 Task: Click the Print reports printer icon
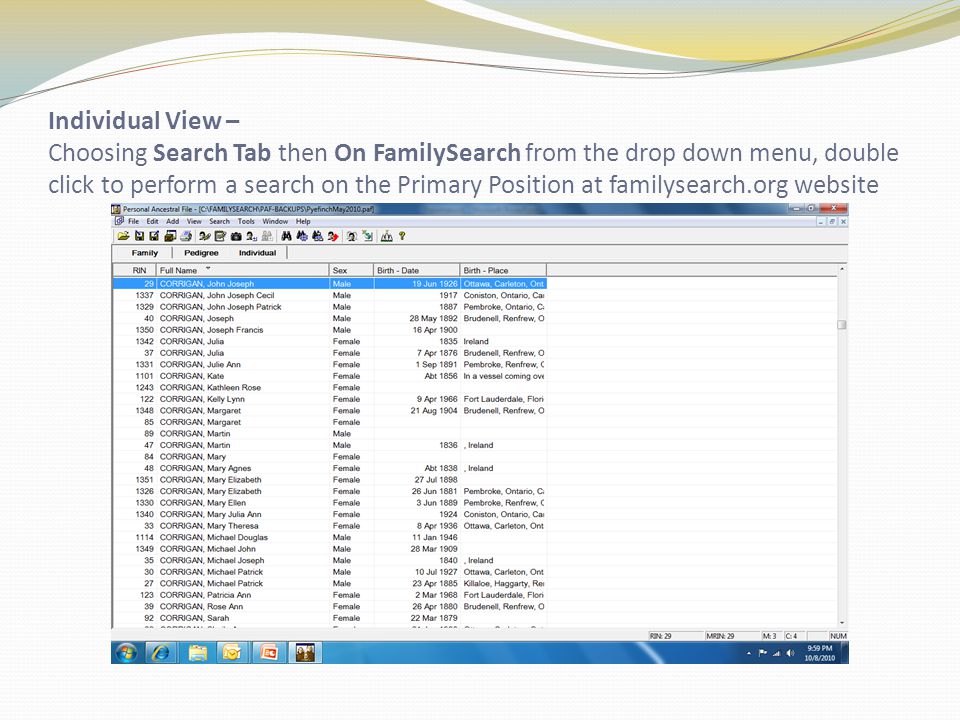tap(186, 236)
